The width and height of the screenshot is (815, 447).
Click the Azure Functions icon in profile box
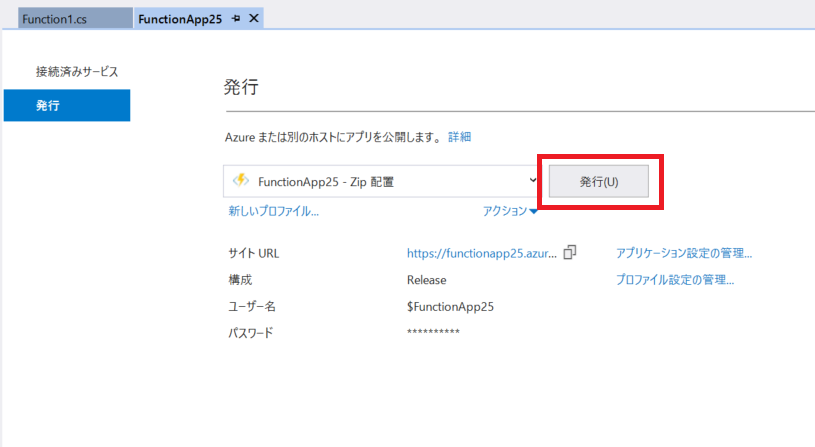[241, 181]
